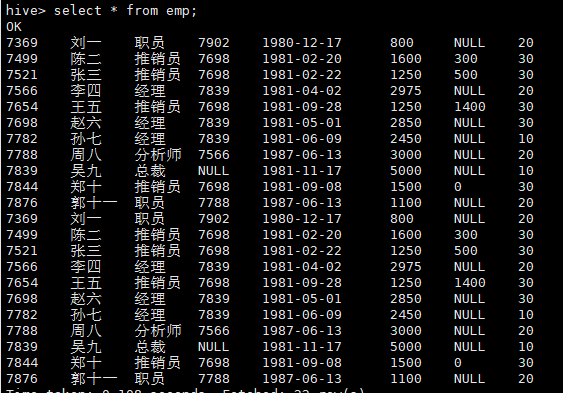The image size is (563, 393).
Task: Click manager ID 7788 in first 郭十一 row
Action: [x=214, y=203]
